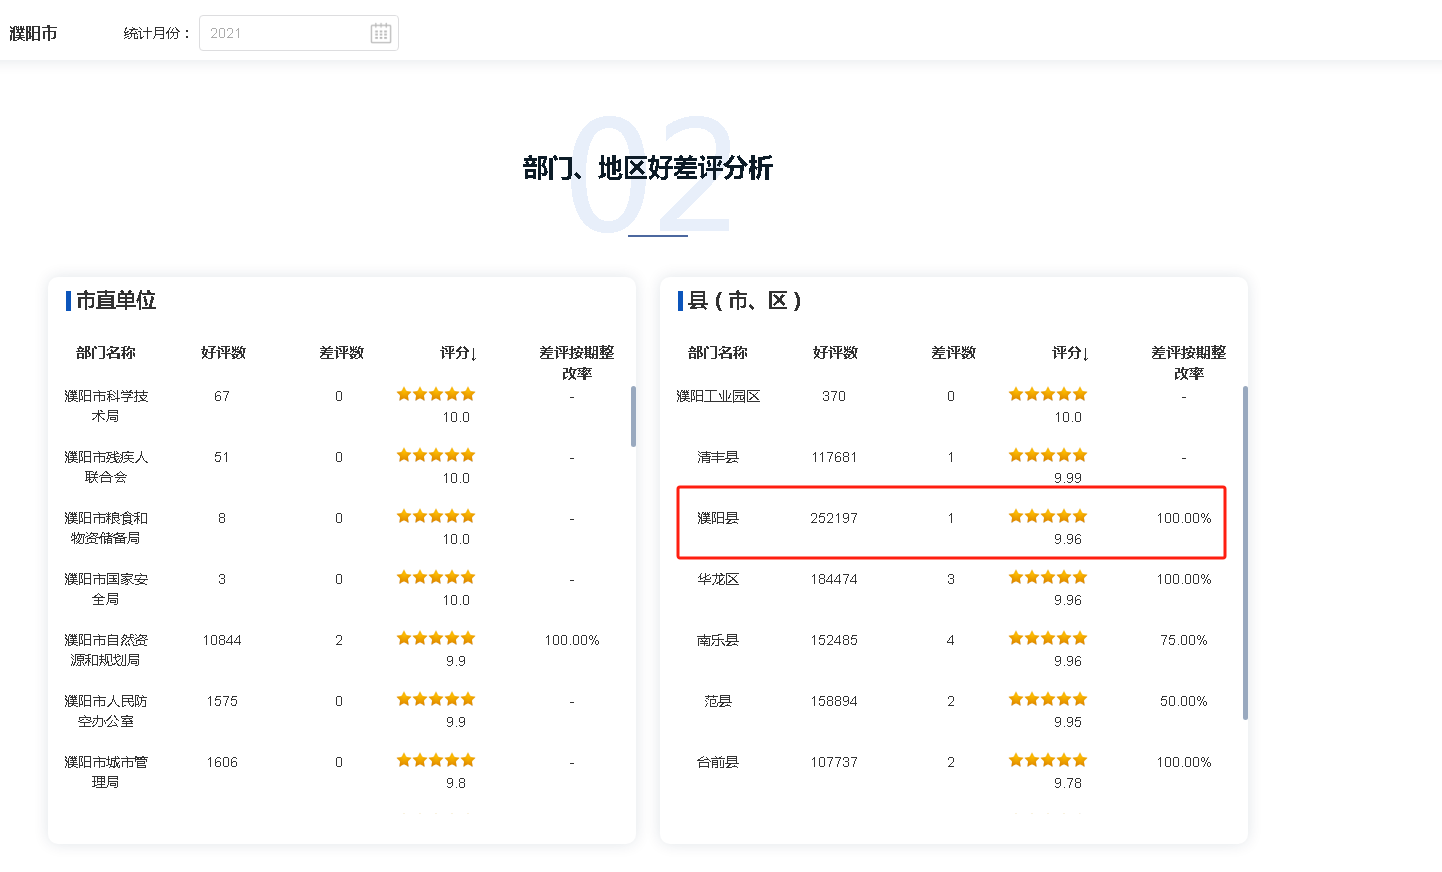Open the calendar picker icon for 统计月份
The image size is (1442, 872).
pyautogui.click(x=381, y=33)
